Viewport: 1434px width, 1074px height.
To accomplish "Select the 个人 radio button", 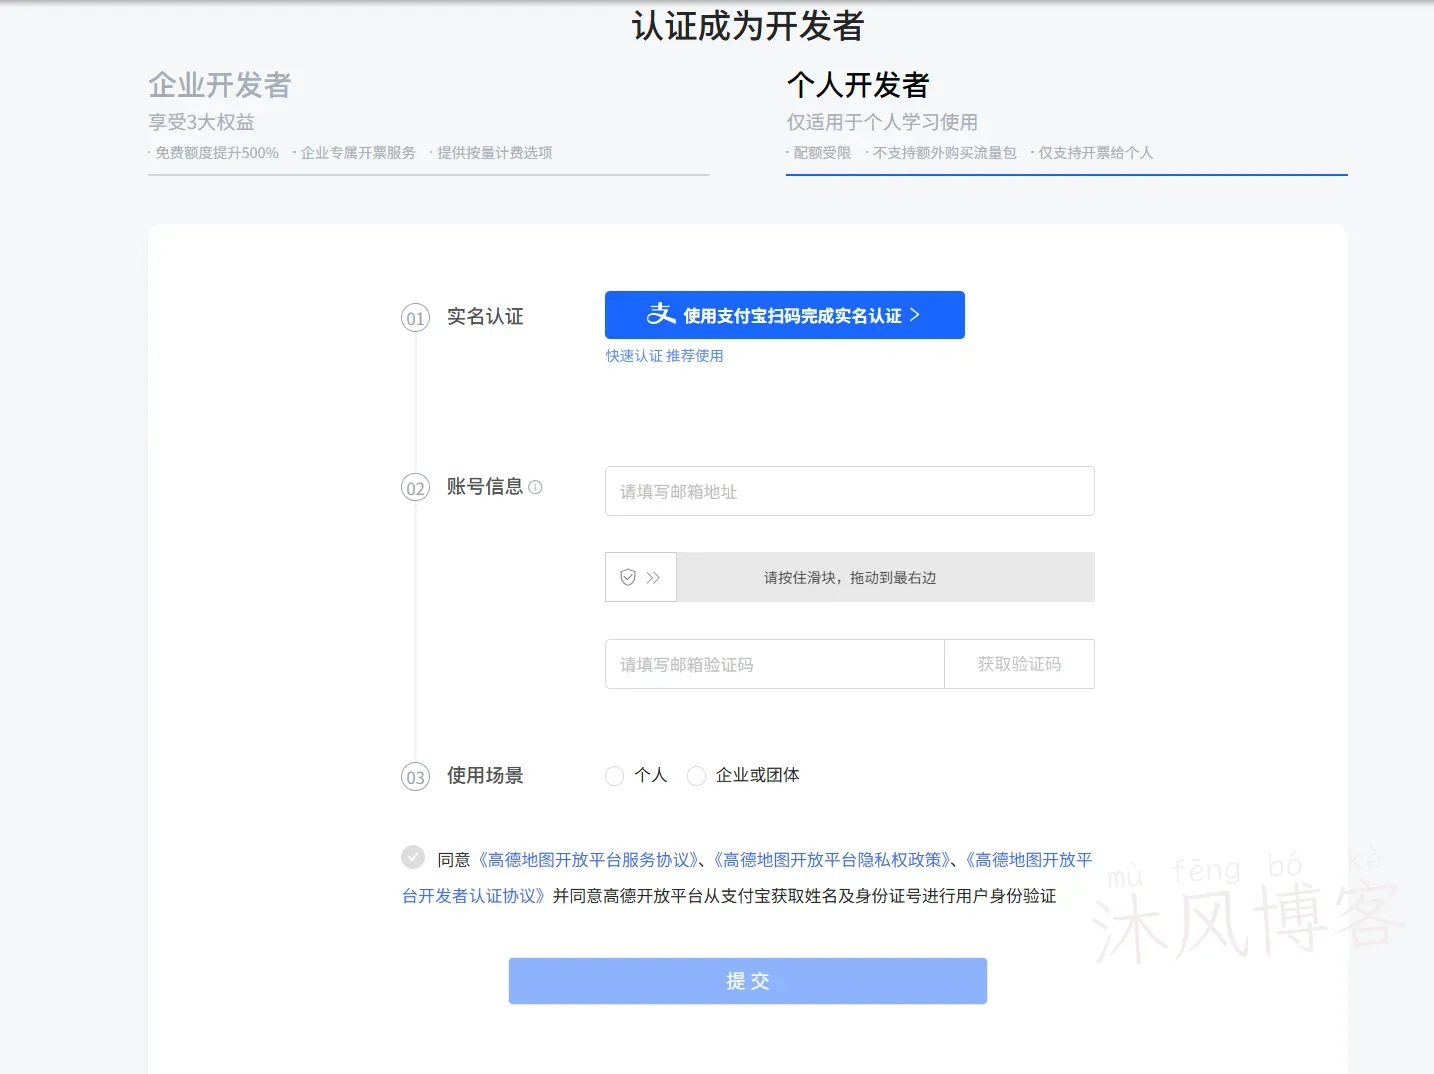I will pyautogui.click(x=614, y=775).
